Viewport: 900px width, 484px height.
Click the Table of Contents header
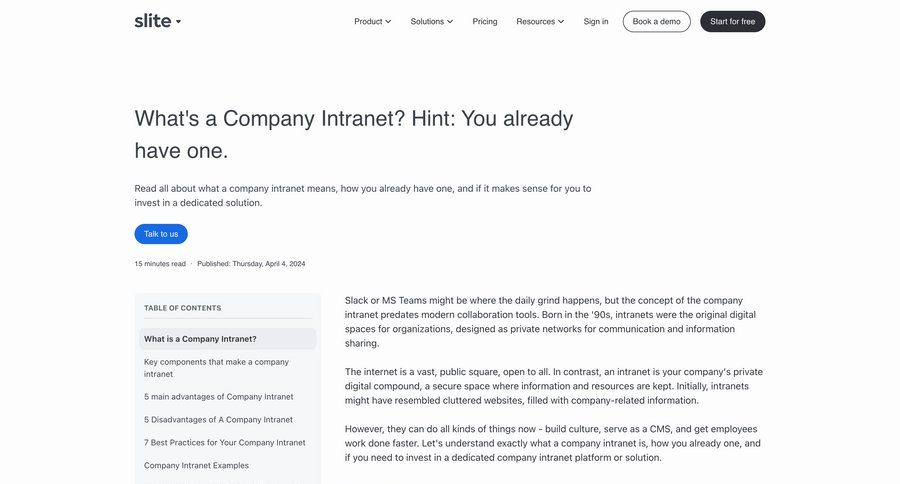(x=183, y=308)
